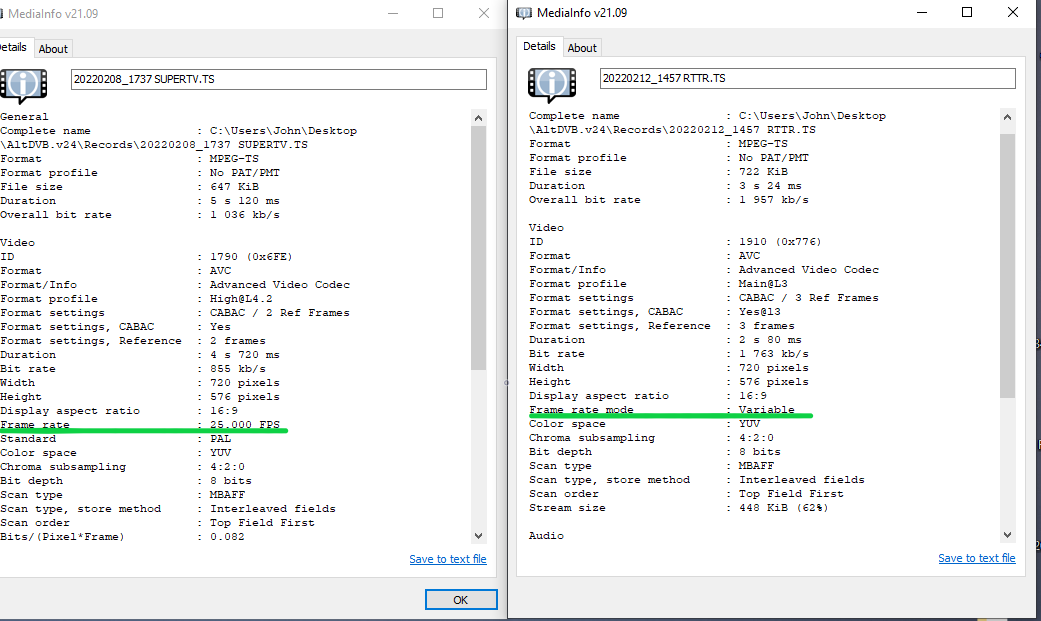
Task: Click '5 s 120 ms' general duration value
Action: [x=245, y=201]
